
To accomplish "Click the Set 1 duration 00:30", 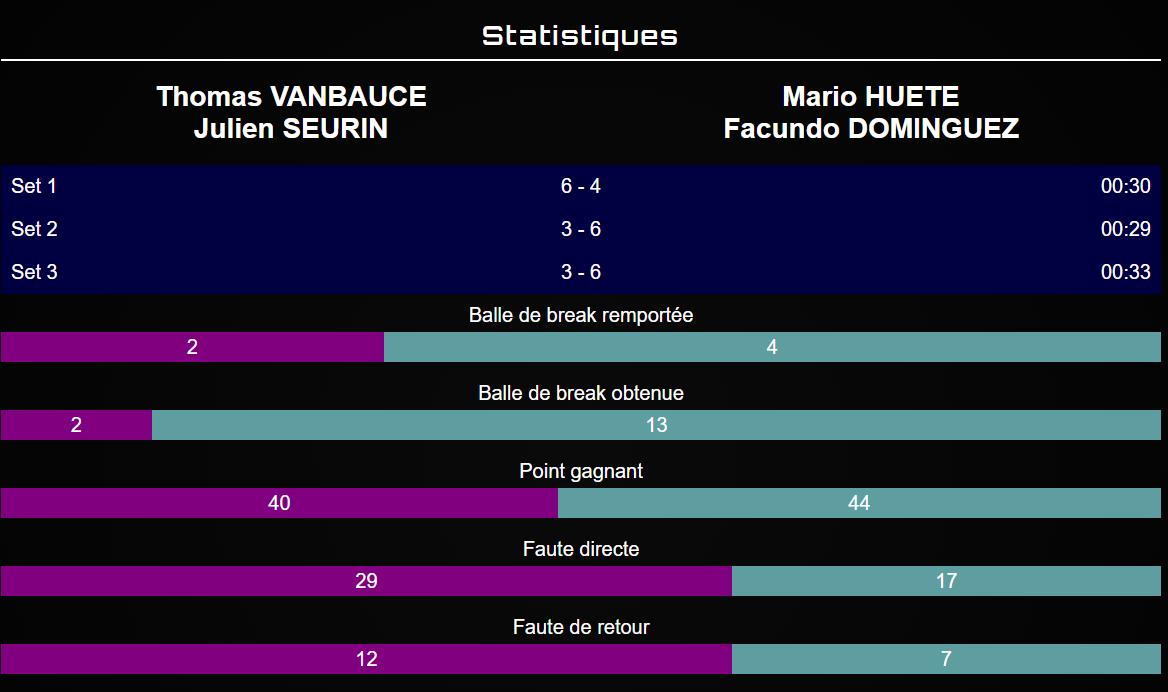I will (1125, 186).
